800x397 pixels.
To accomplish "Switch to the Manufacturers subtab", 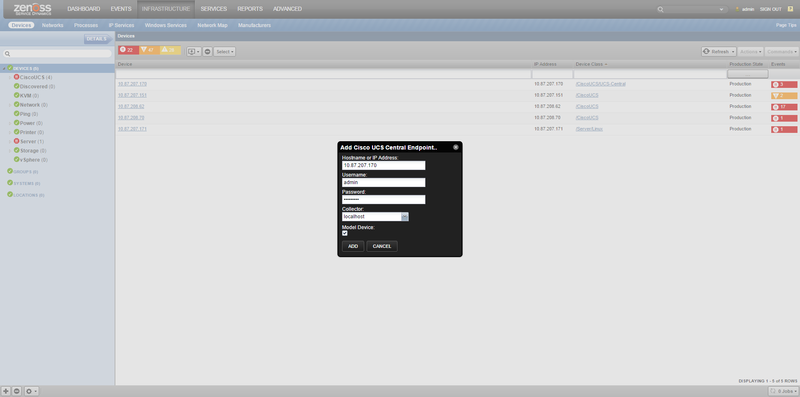I will [x=255, y=25].
